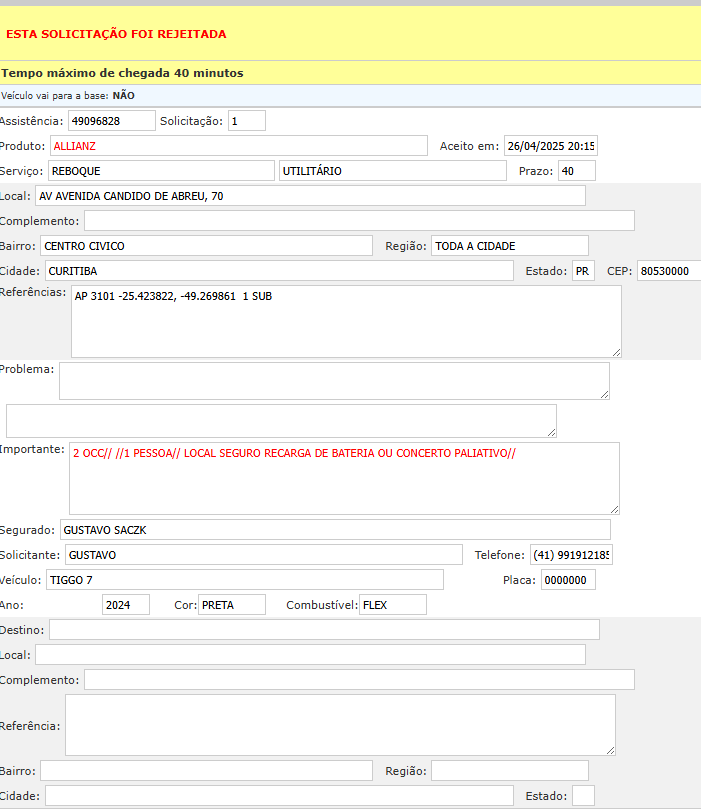Focus the Bairro field showing CENTRO CIVICO
This screenshot has width=701, height=809.
[206, 246]
